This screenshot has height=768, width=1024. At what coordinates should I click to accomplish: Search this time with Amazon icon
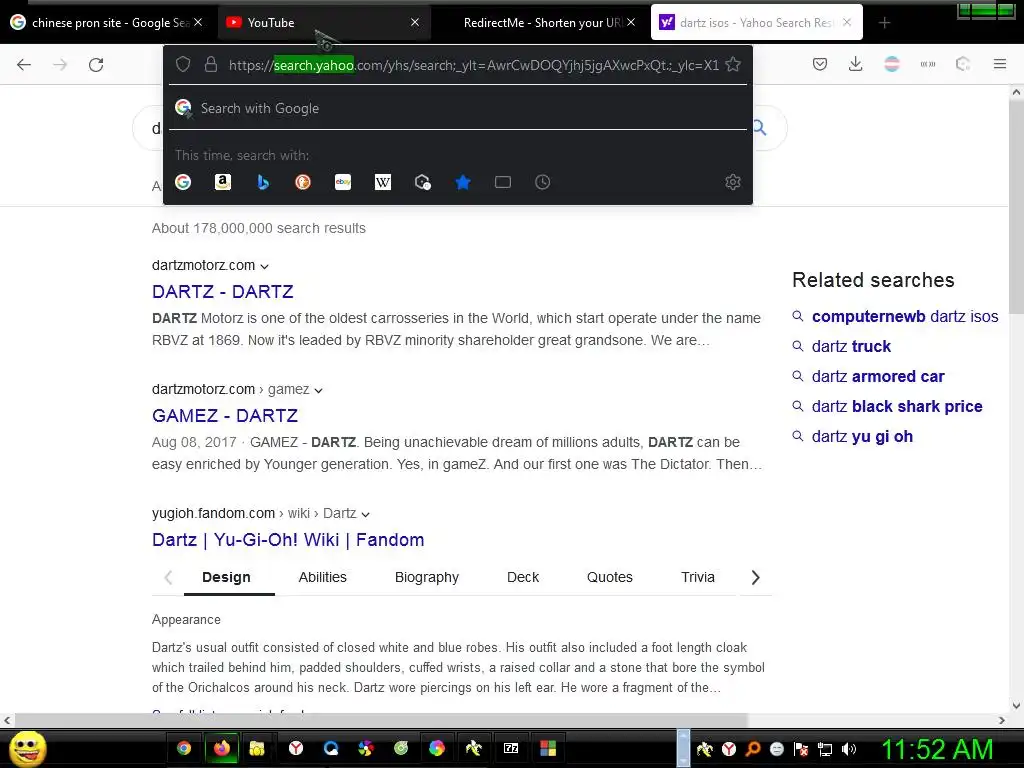223,182
